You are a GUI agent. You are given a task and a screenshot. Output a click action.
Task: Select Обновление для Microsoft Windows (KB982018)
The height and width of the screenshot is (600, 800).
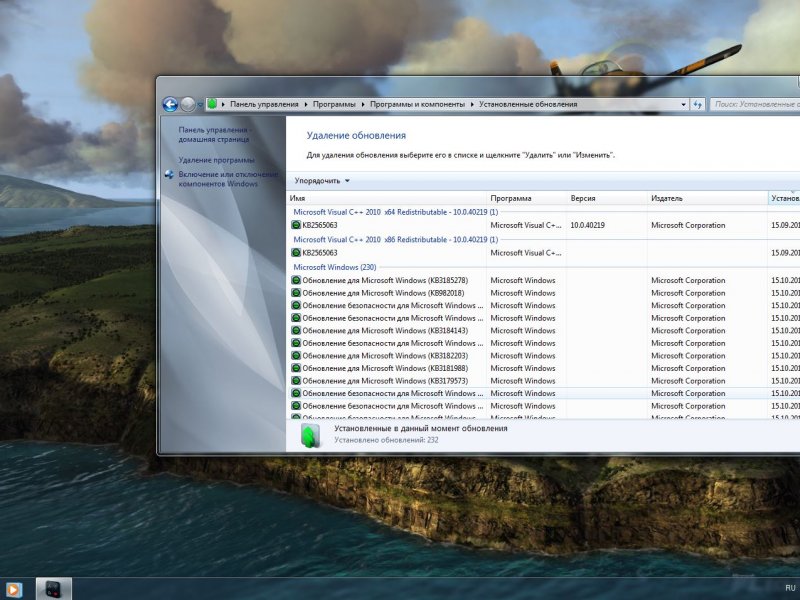(x=383, y=293)
